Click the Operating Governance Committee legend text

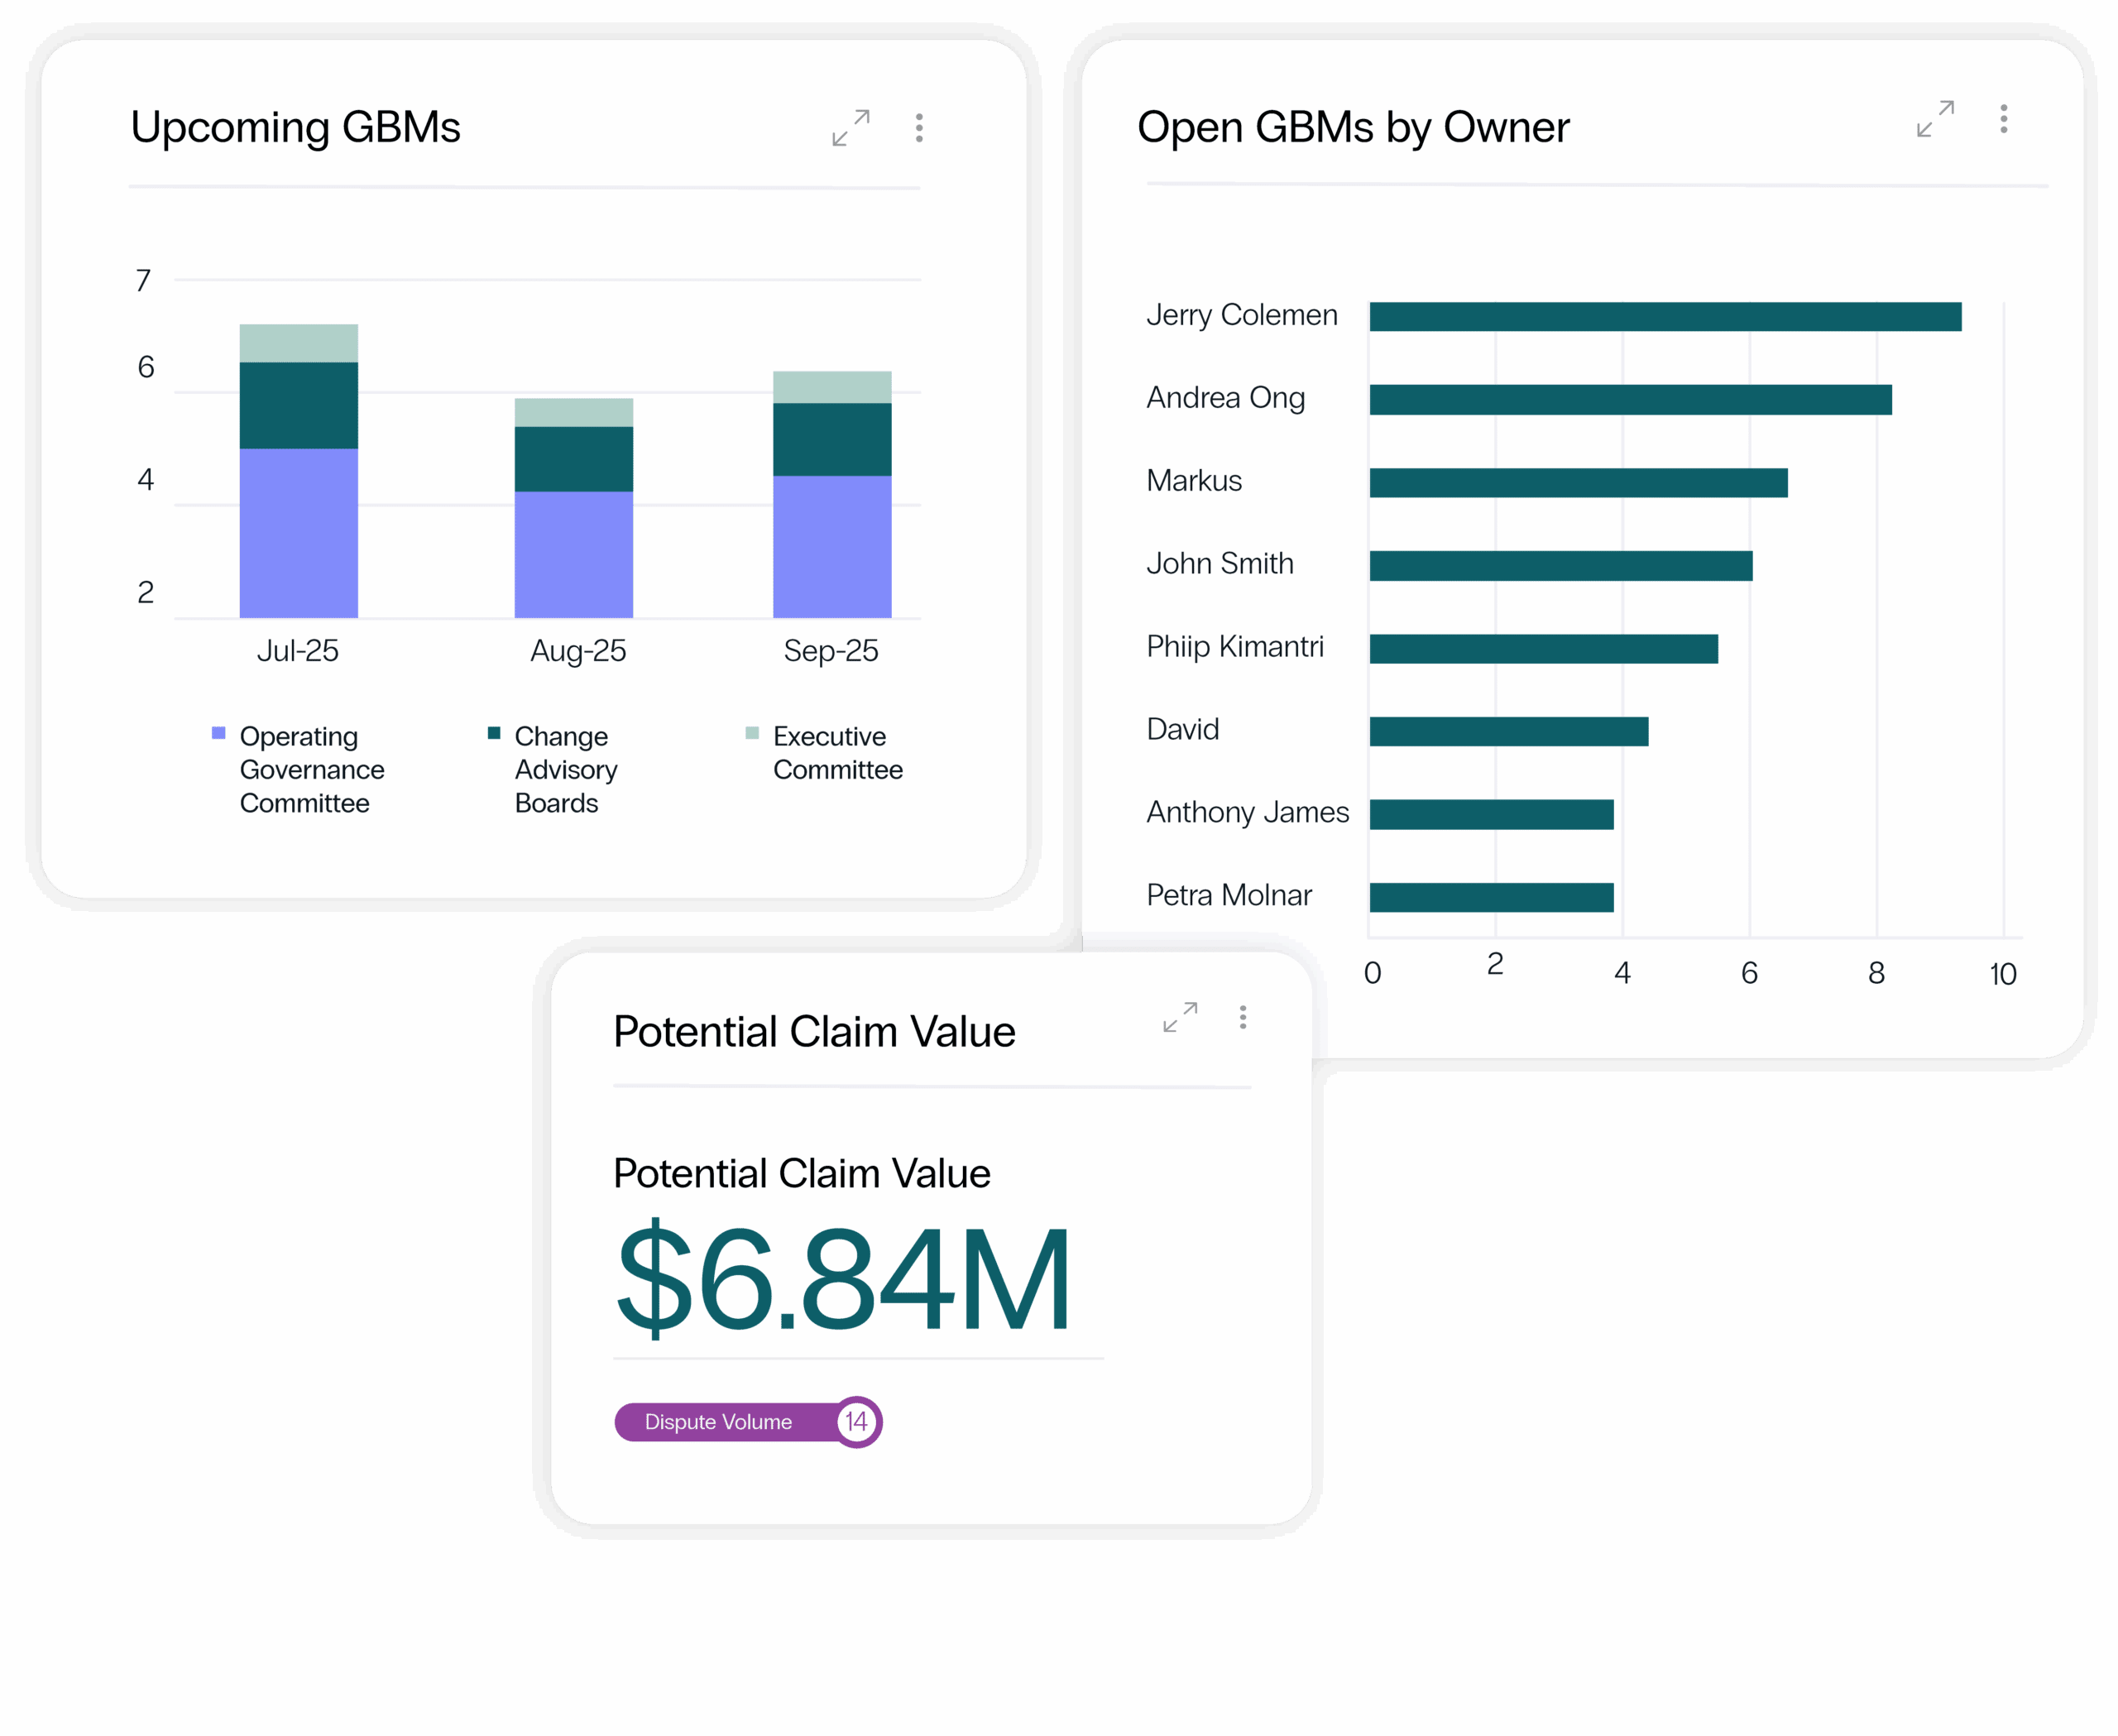pos(312,770)
